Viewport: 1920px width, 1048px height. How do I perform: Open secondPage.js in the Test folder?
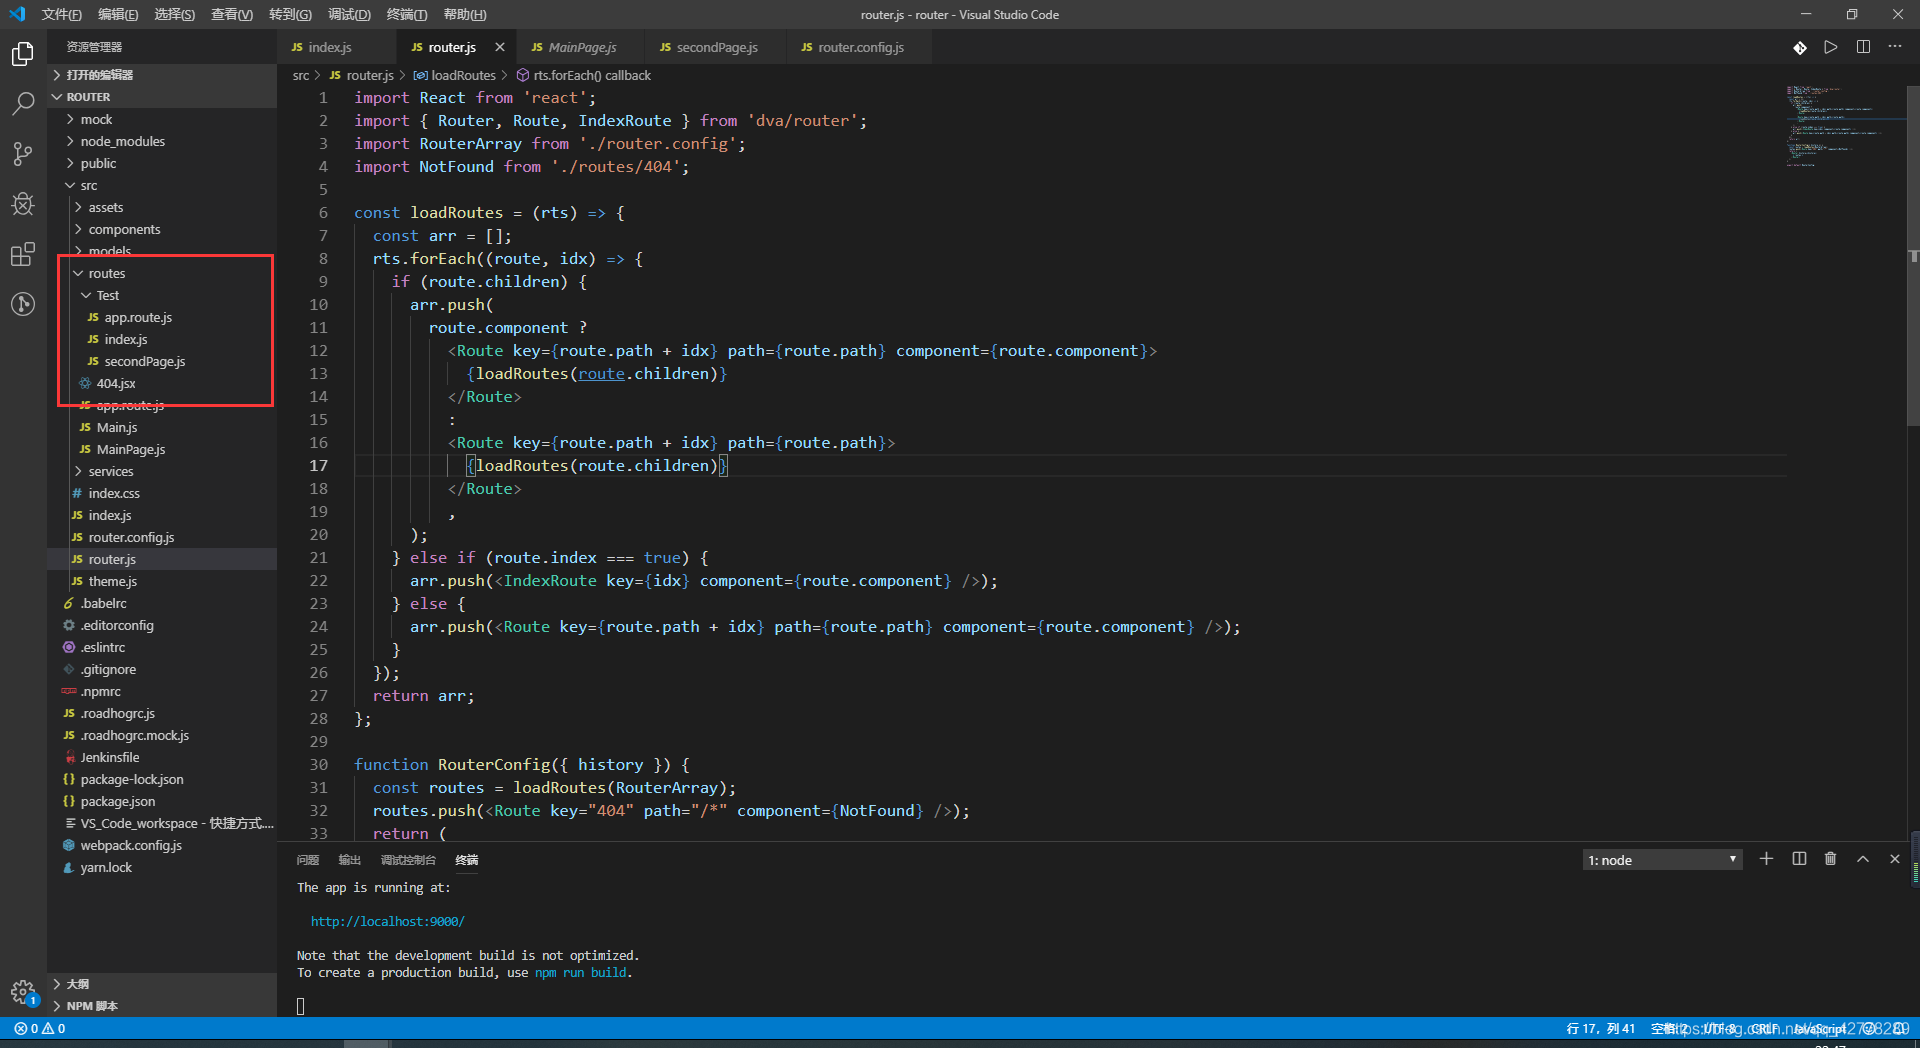point(164,361)
